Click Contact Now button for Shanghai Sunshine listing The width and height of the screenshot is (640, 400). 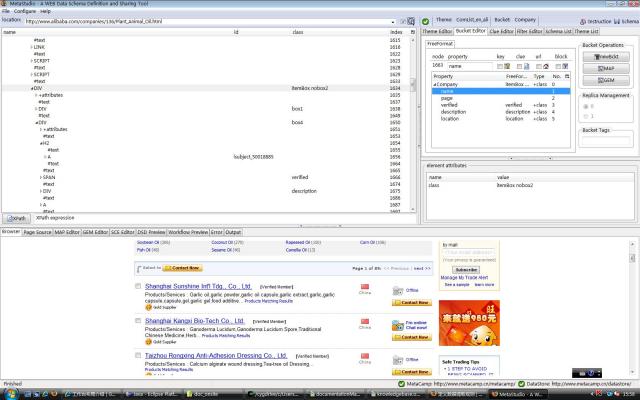click(412, 302)
